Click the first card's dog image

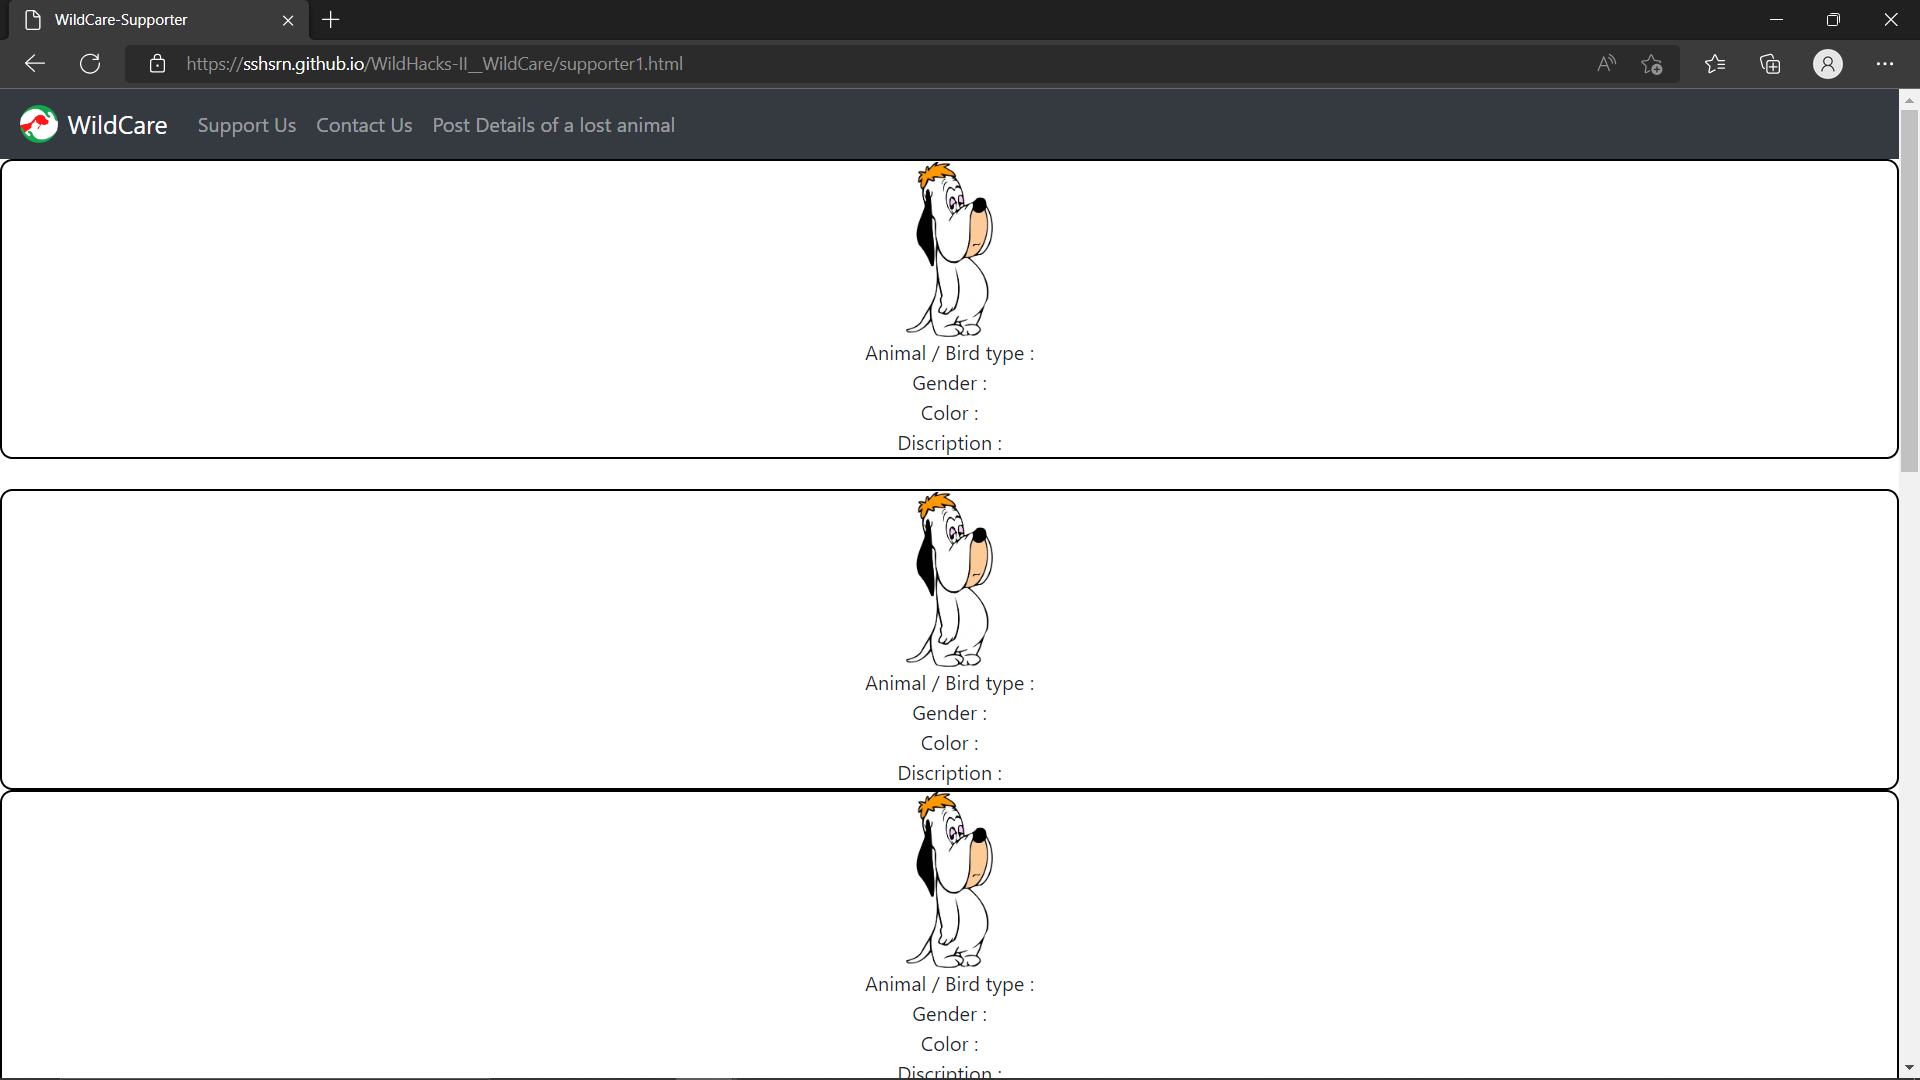[x=950, y=250]
